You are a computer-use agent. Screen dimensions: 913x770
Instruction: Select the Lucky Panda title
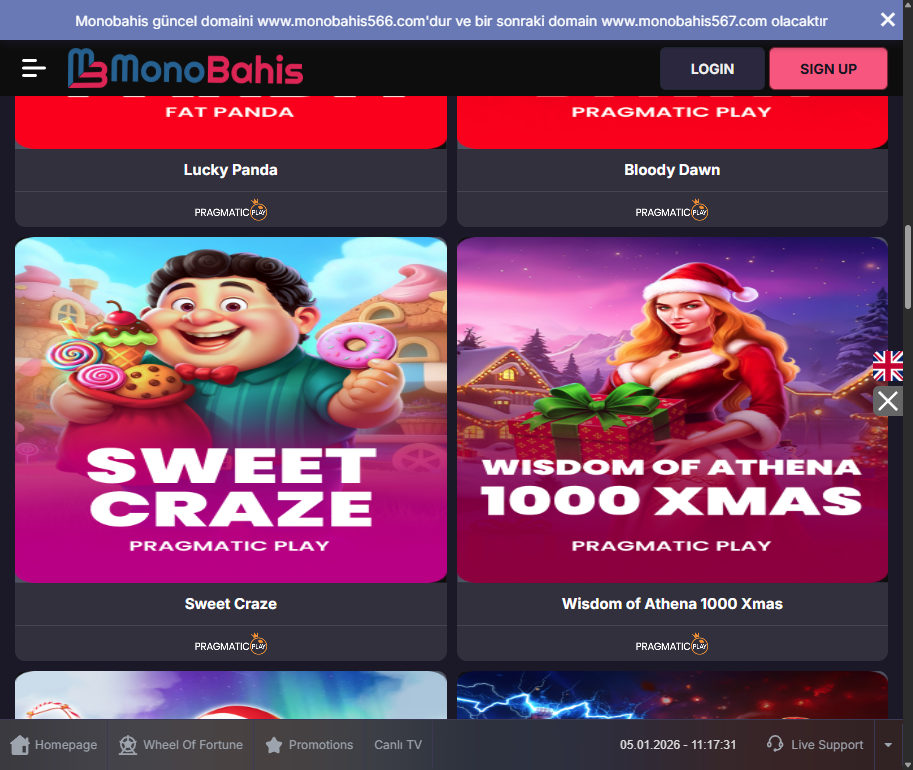click(x=231, y=169)
